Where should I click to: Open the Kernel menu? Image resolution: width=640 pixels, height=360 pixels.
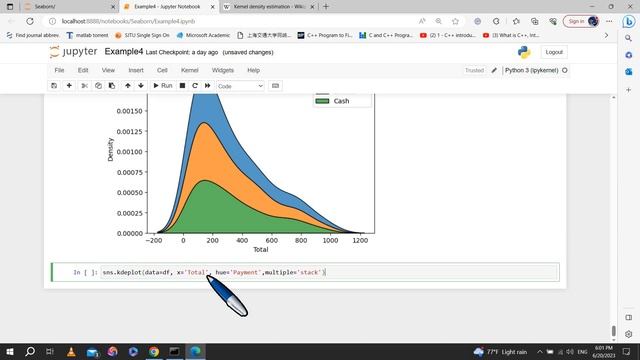tap(190, 70)
